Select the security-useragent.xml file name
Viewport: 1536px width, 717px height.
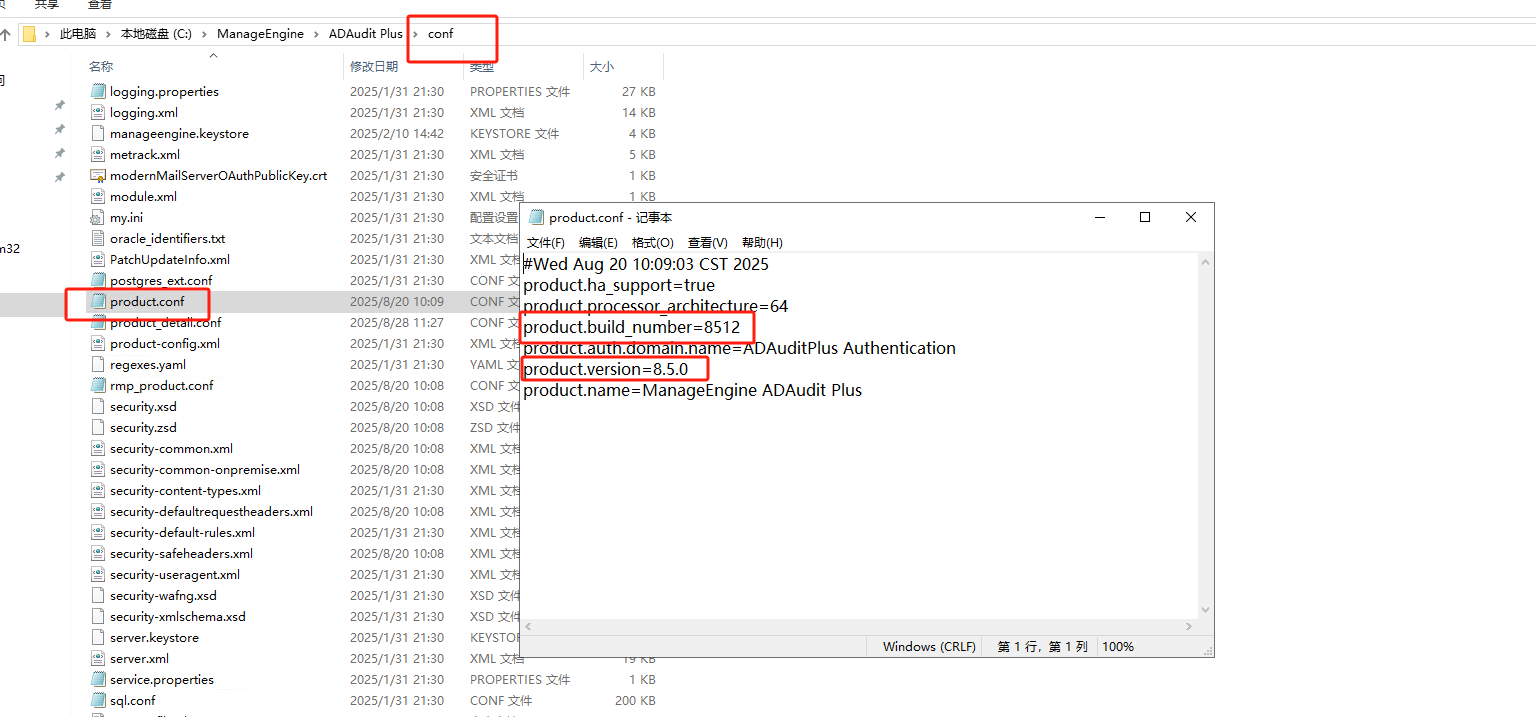coord(175,575)
